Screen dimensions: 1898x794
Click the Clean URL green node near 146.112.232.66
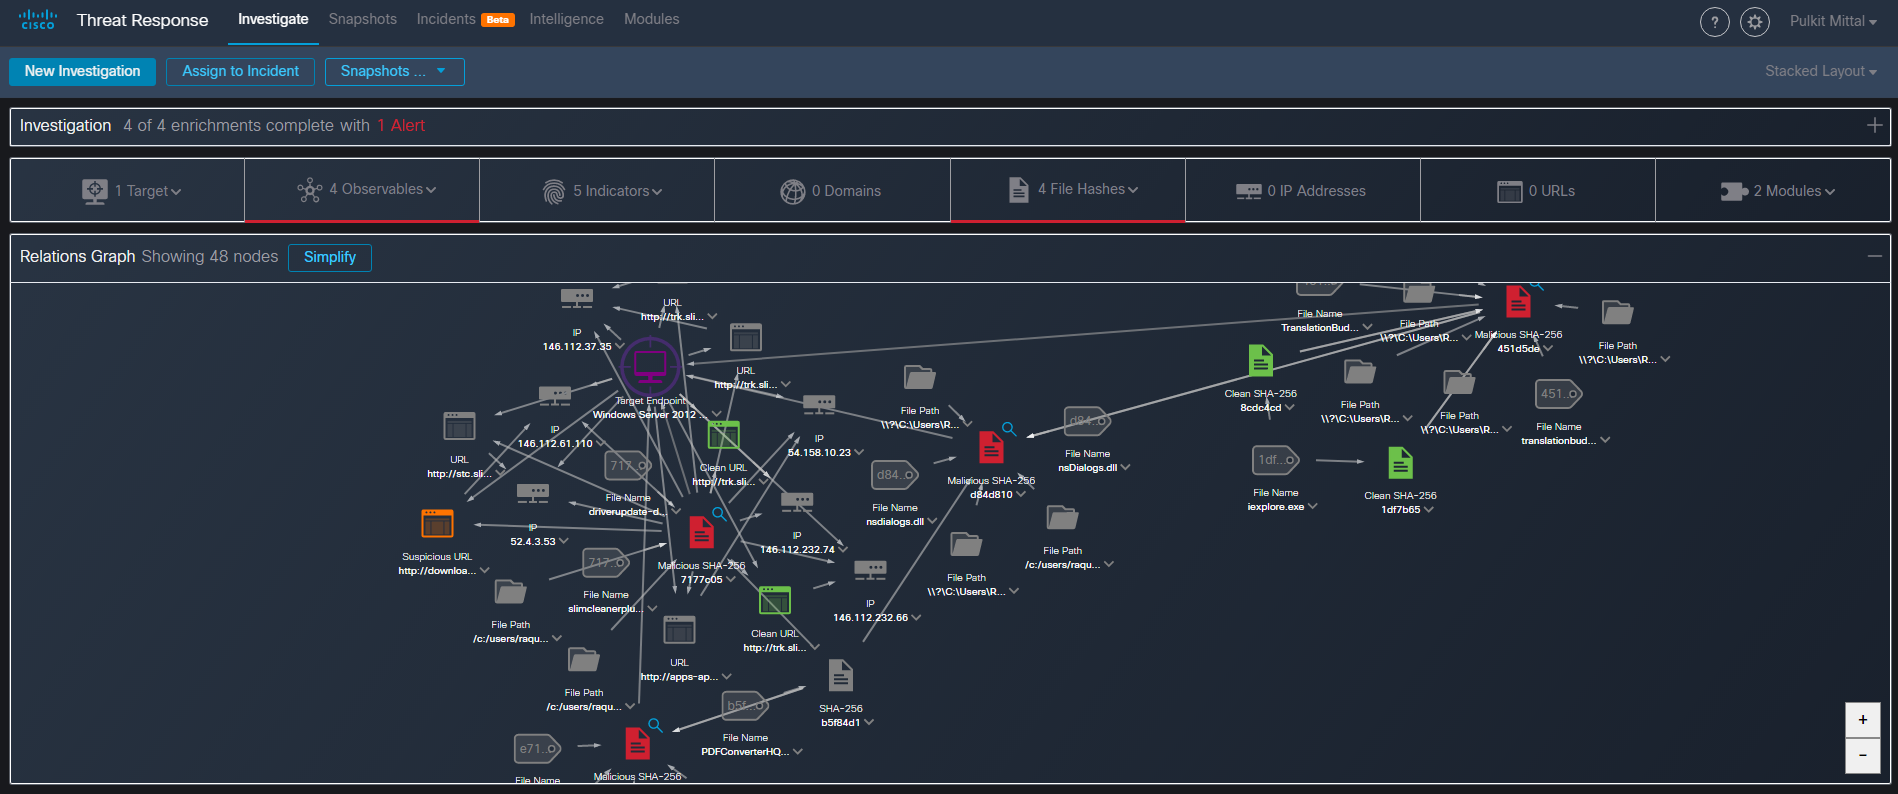tap(775, 600)
